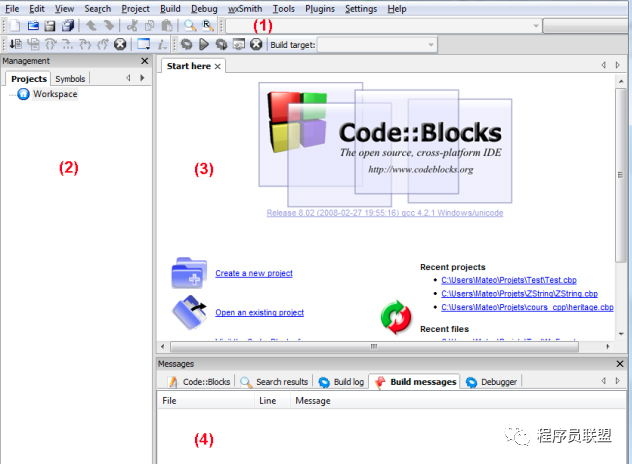Screen dimensions: 632x464
Task: Click the Release 8.02 version link
Action: 385,213
